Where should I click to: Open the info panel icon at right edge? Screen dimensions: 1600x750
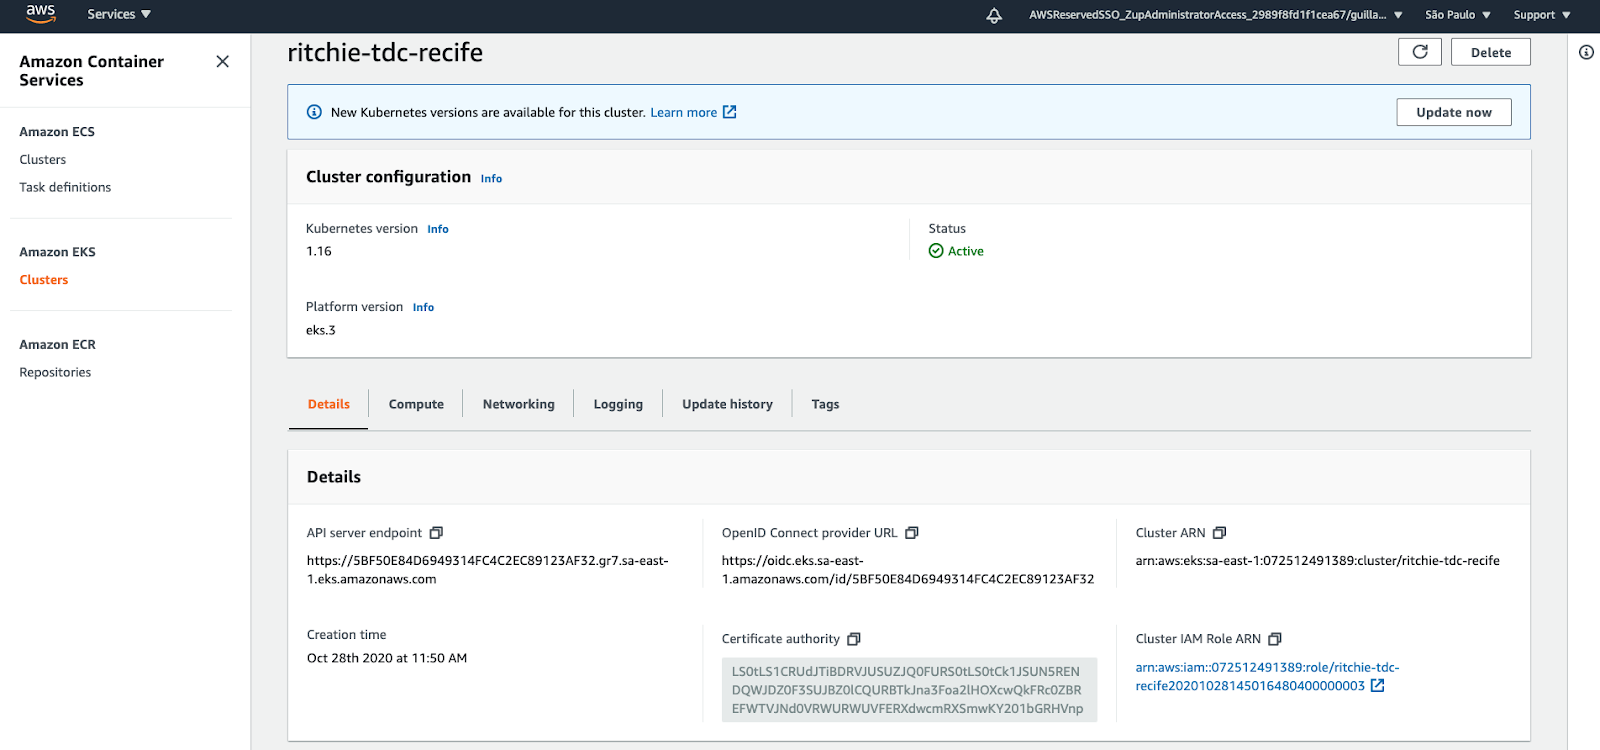point(1586,52)
